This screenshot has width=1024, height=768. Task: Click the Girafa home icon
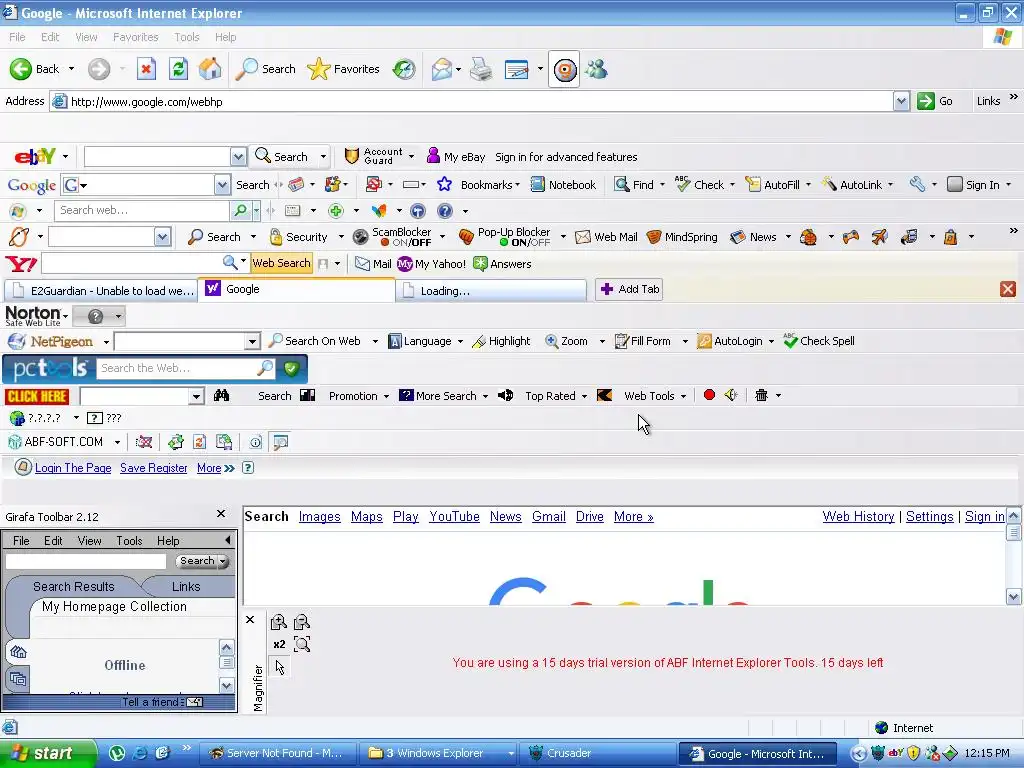pos(18,652)
